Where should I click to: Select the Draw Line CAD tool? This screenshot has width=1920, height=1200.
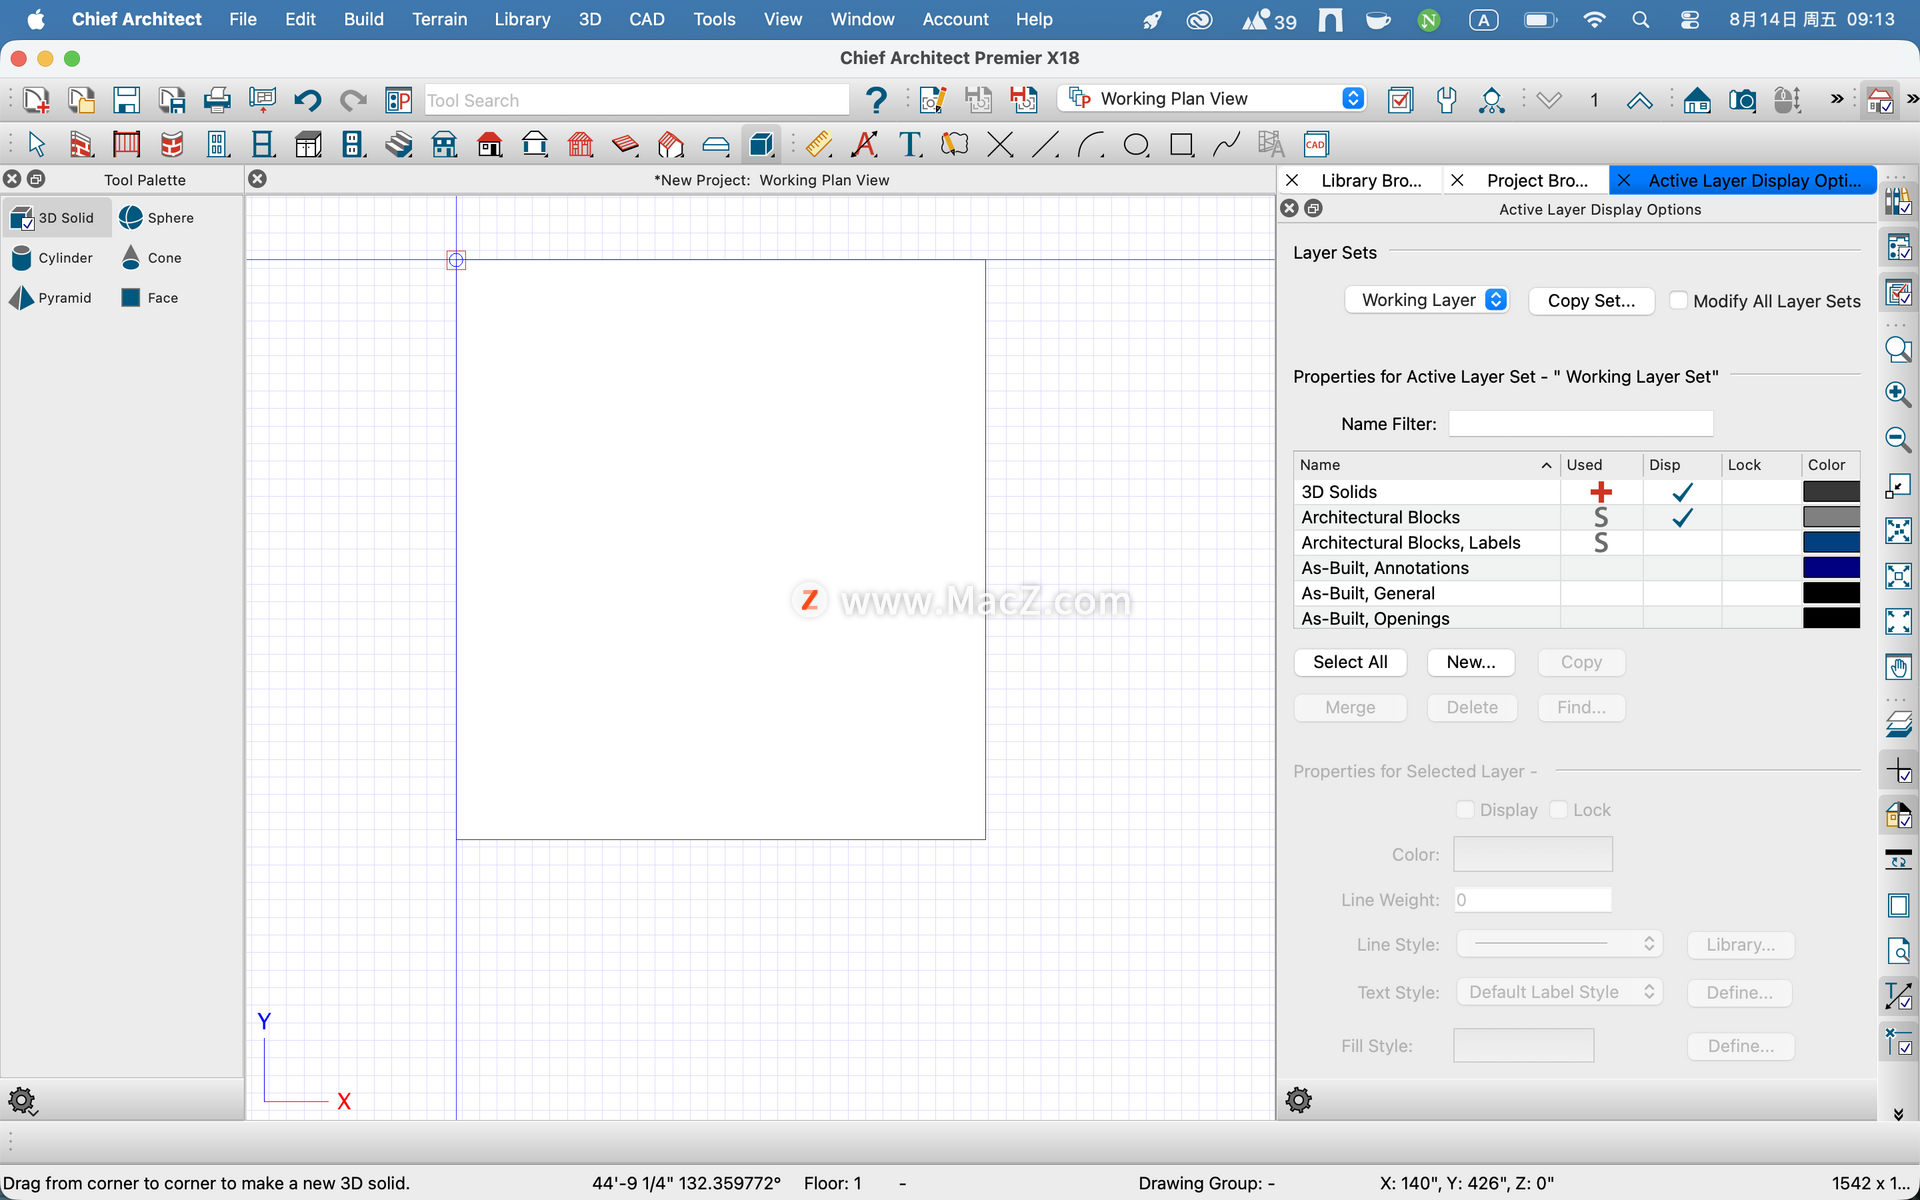click(x=1045, y=144)
